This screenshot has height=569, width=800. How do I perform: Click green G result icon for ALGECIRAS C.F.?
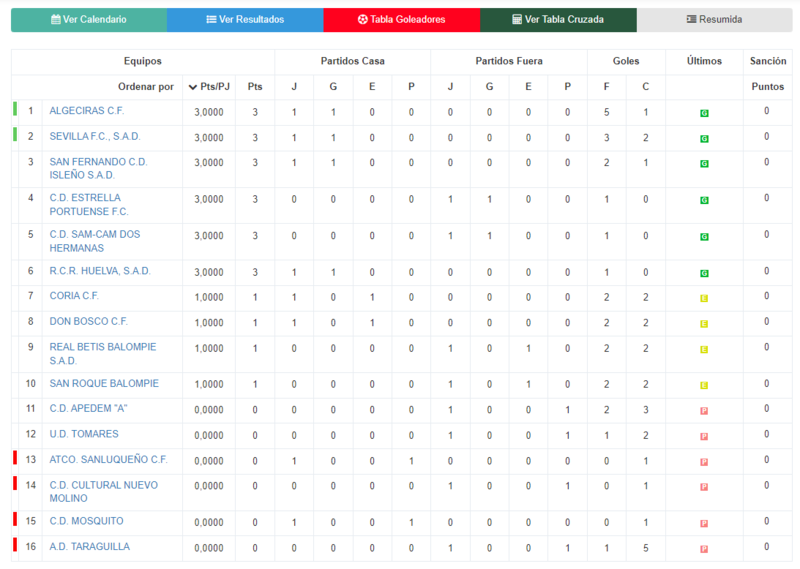click(x=704, y=113)
